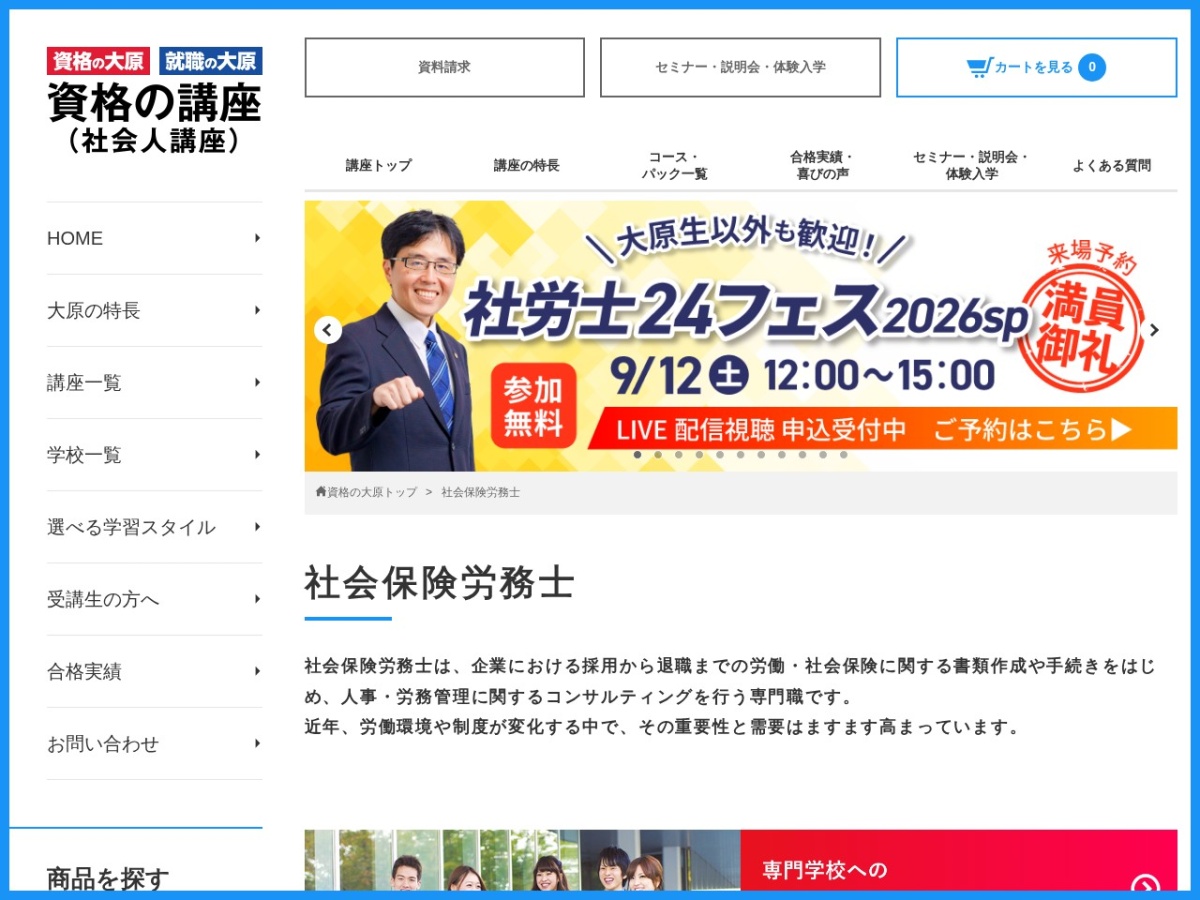Click the red 資格の大原 logo

[x=98, y=61]
